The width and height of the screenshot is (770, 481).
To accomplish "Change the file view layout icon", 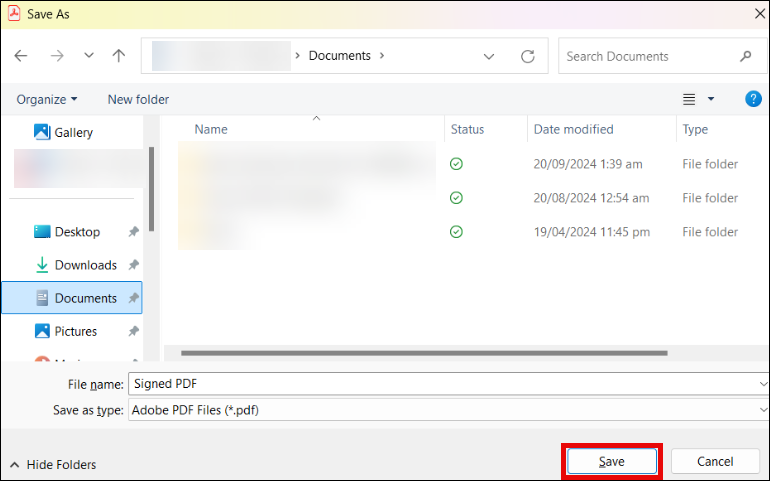I will [689, 99].
